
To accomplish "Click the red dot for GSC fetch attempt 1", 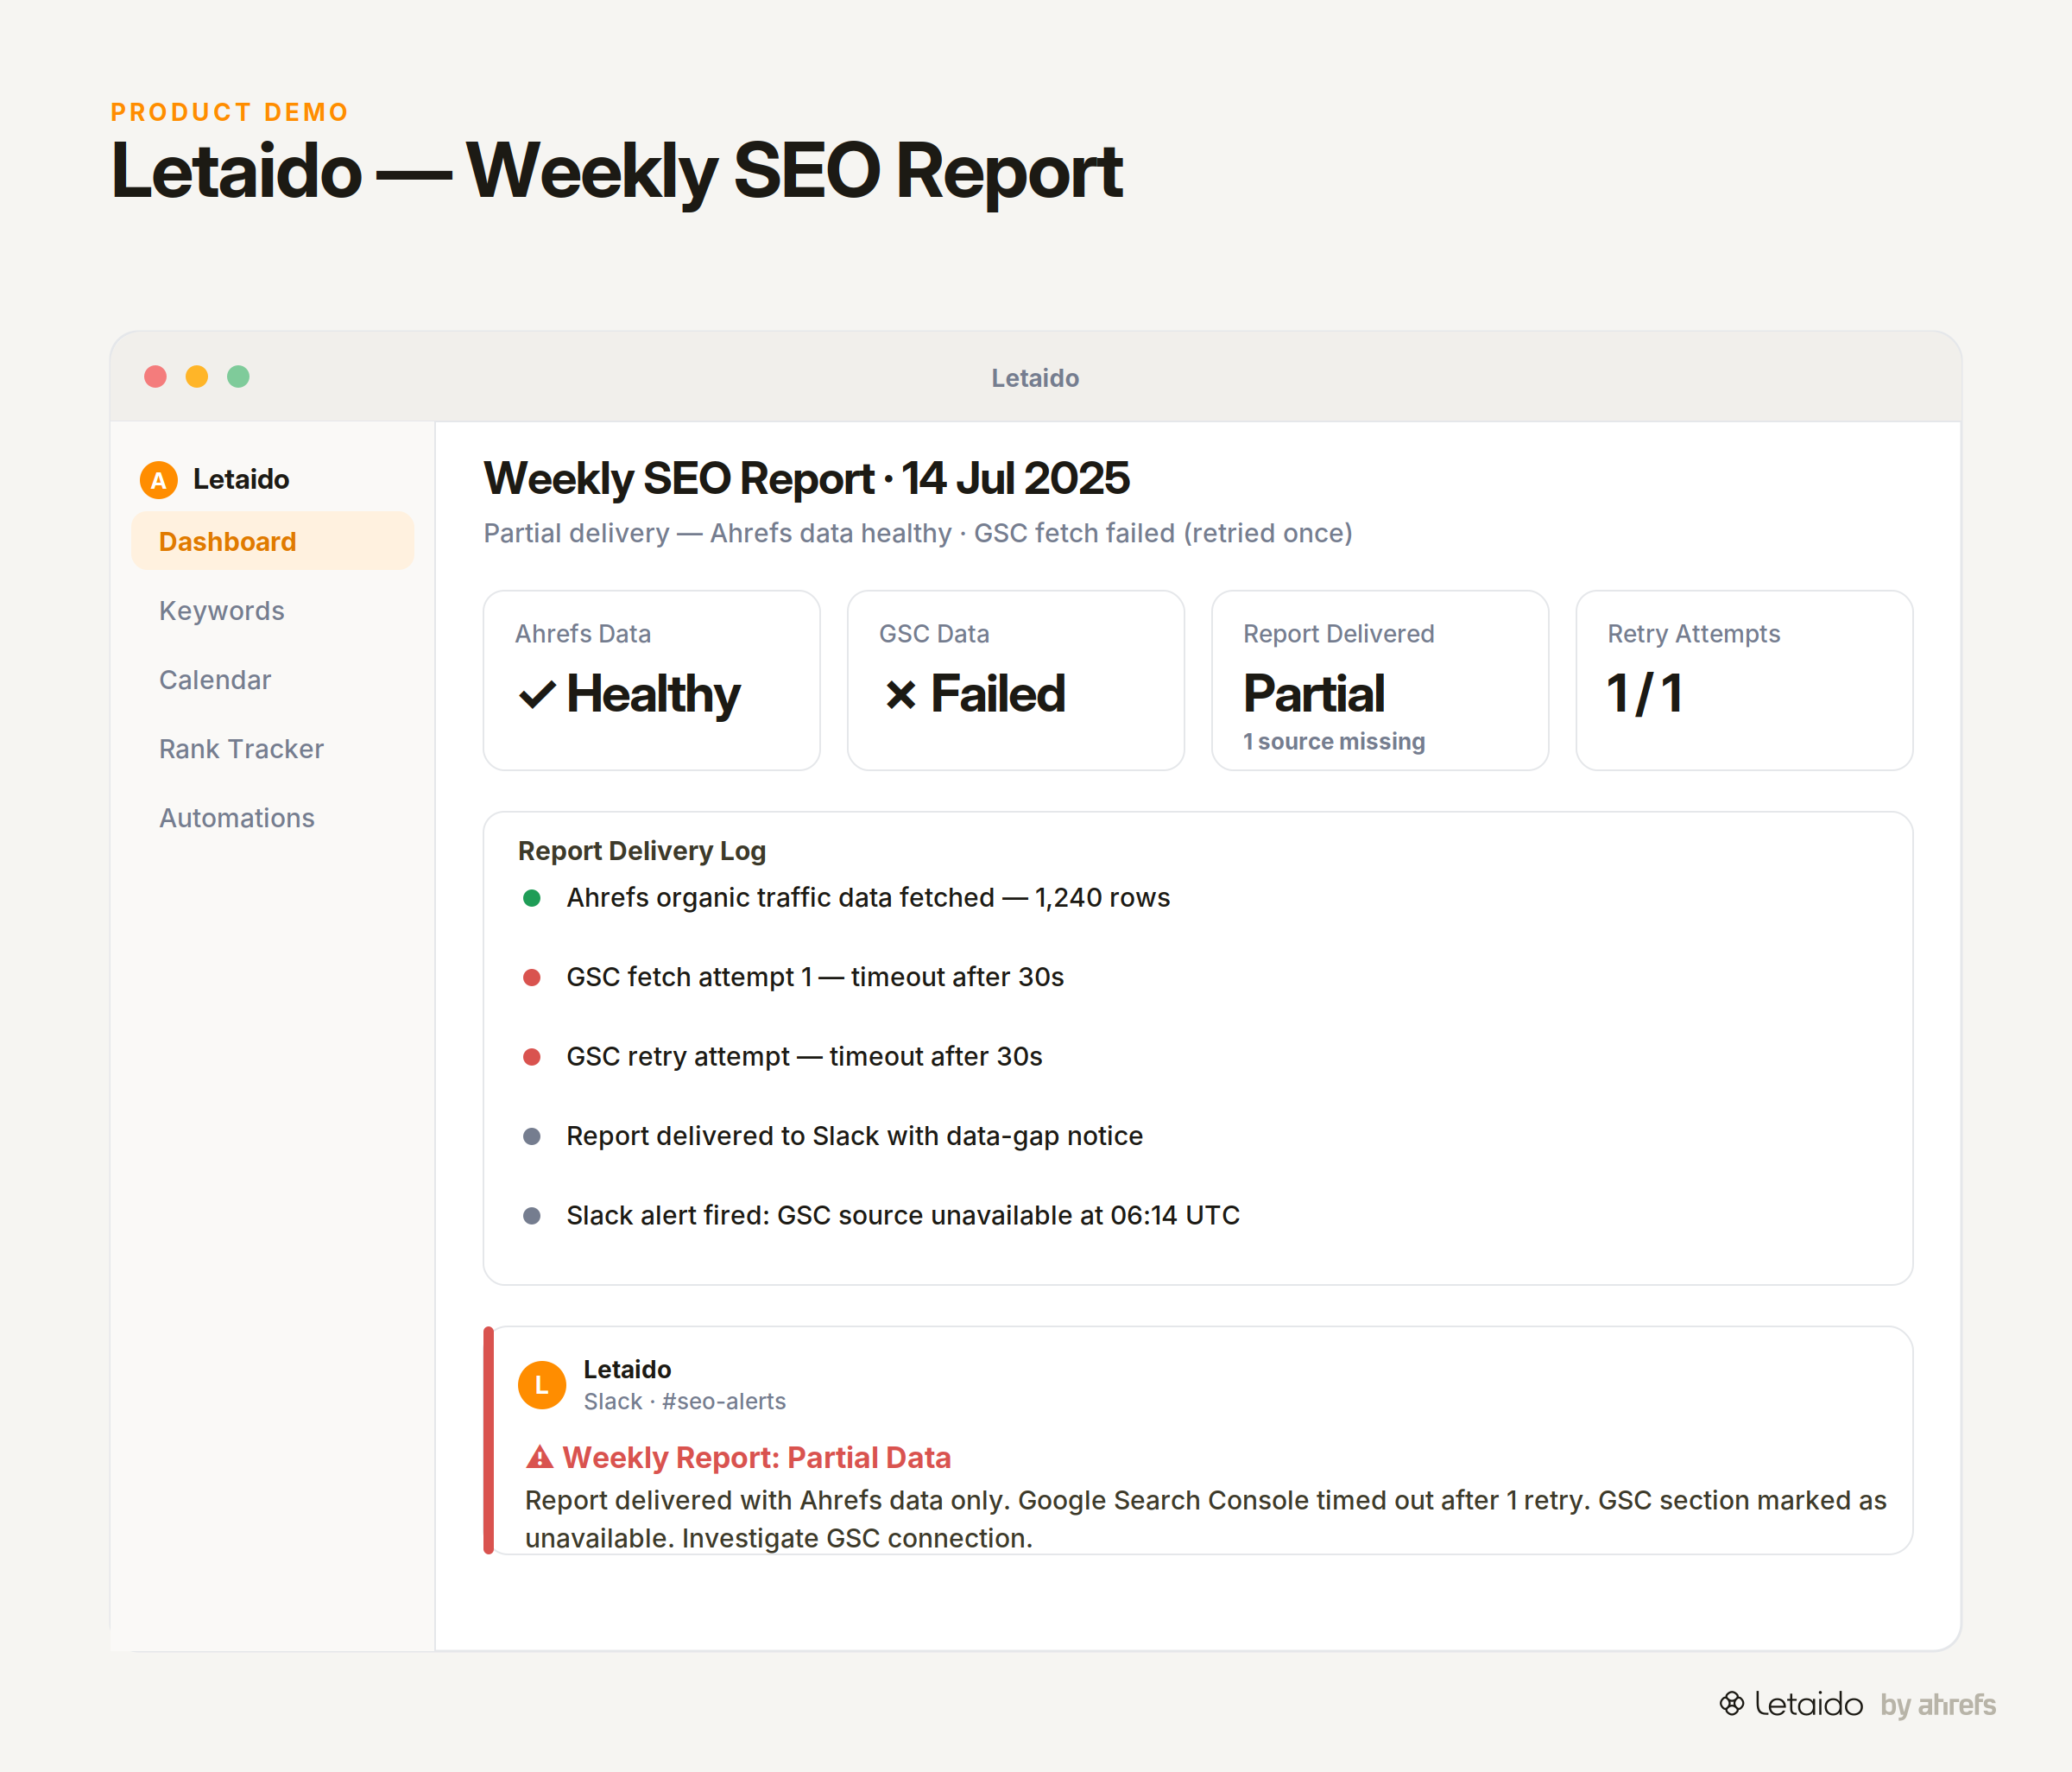I will (x=532, y=977).
